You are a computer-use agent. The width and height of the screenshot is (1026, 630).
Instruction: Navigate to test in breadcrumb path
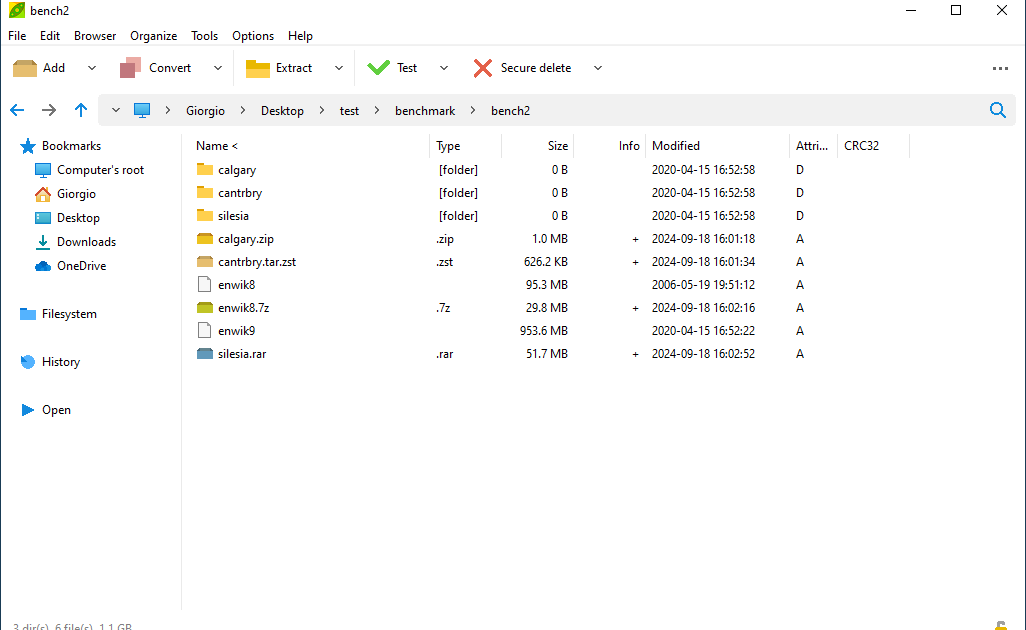click(x=349, y=111)
